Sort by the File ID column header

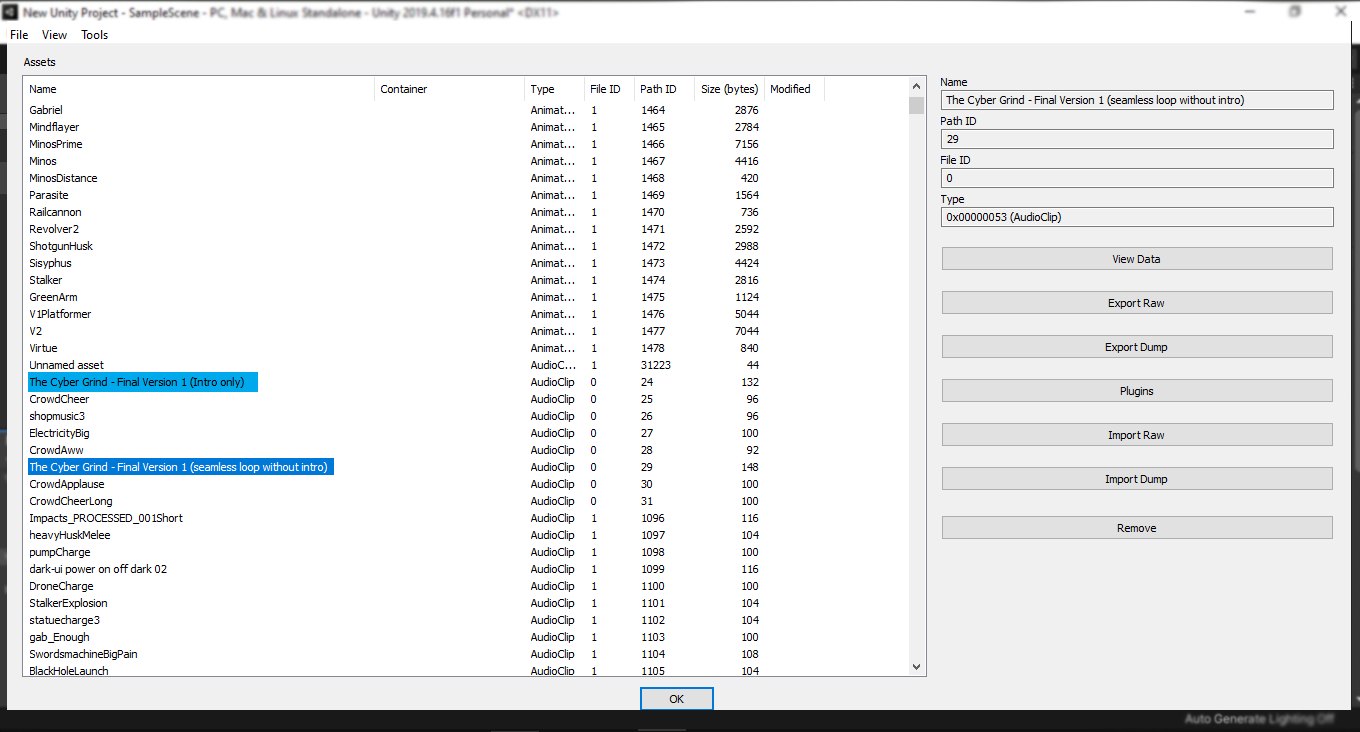(609, 89)
